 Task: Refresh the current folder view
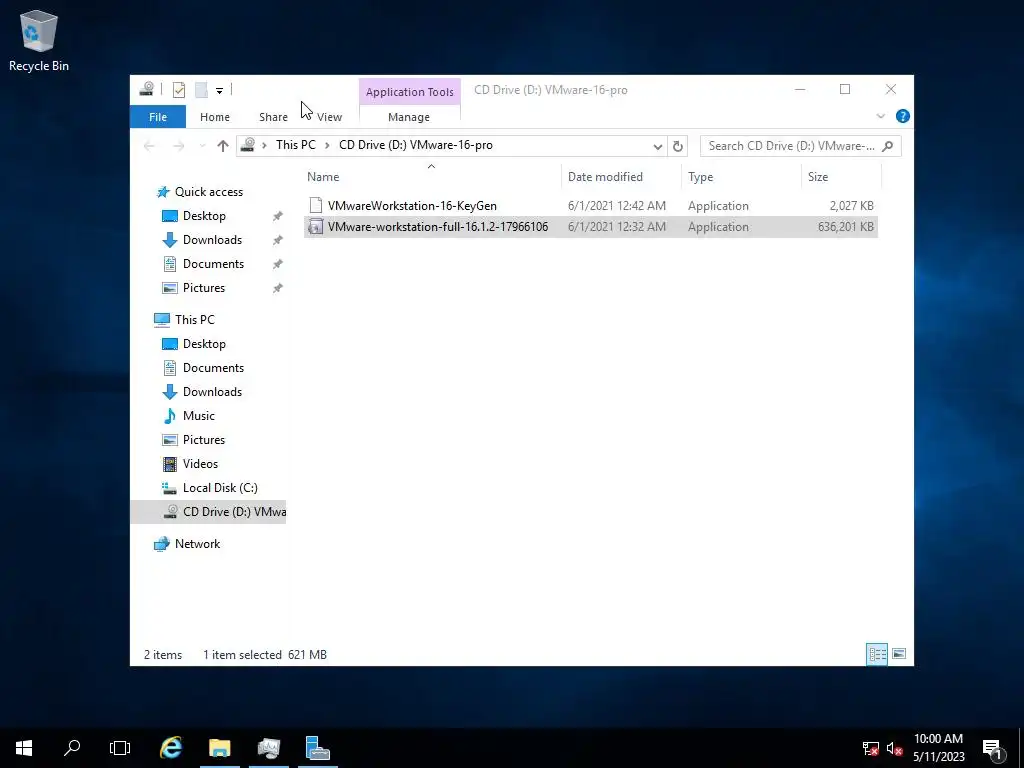pyautogui.click(x=678, y=146)
